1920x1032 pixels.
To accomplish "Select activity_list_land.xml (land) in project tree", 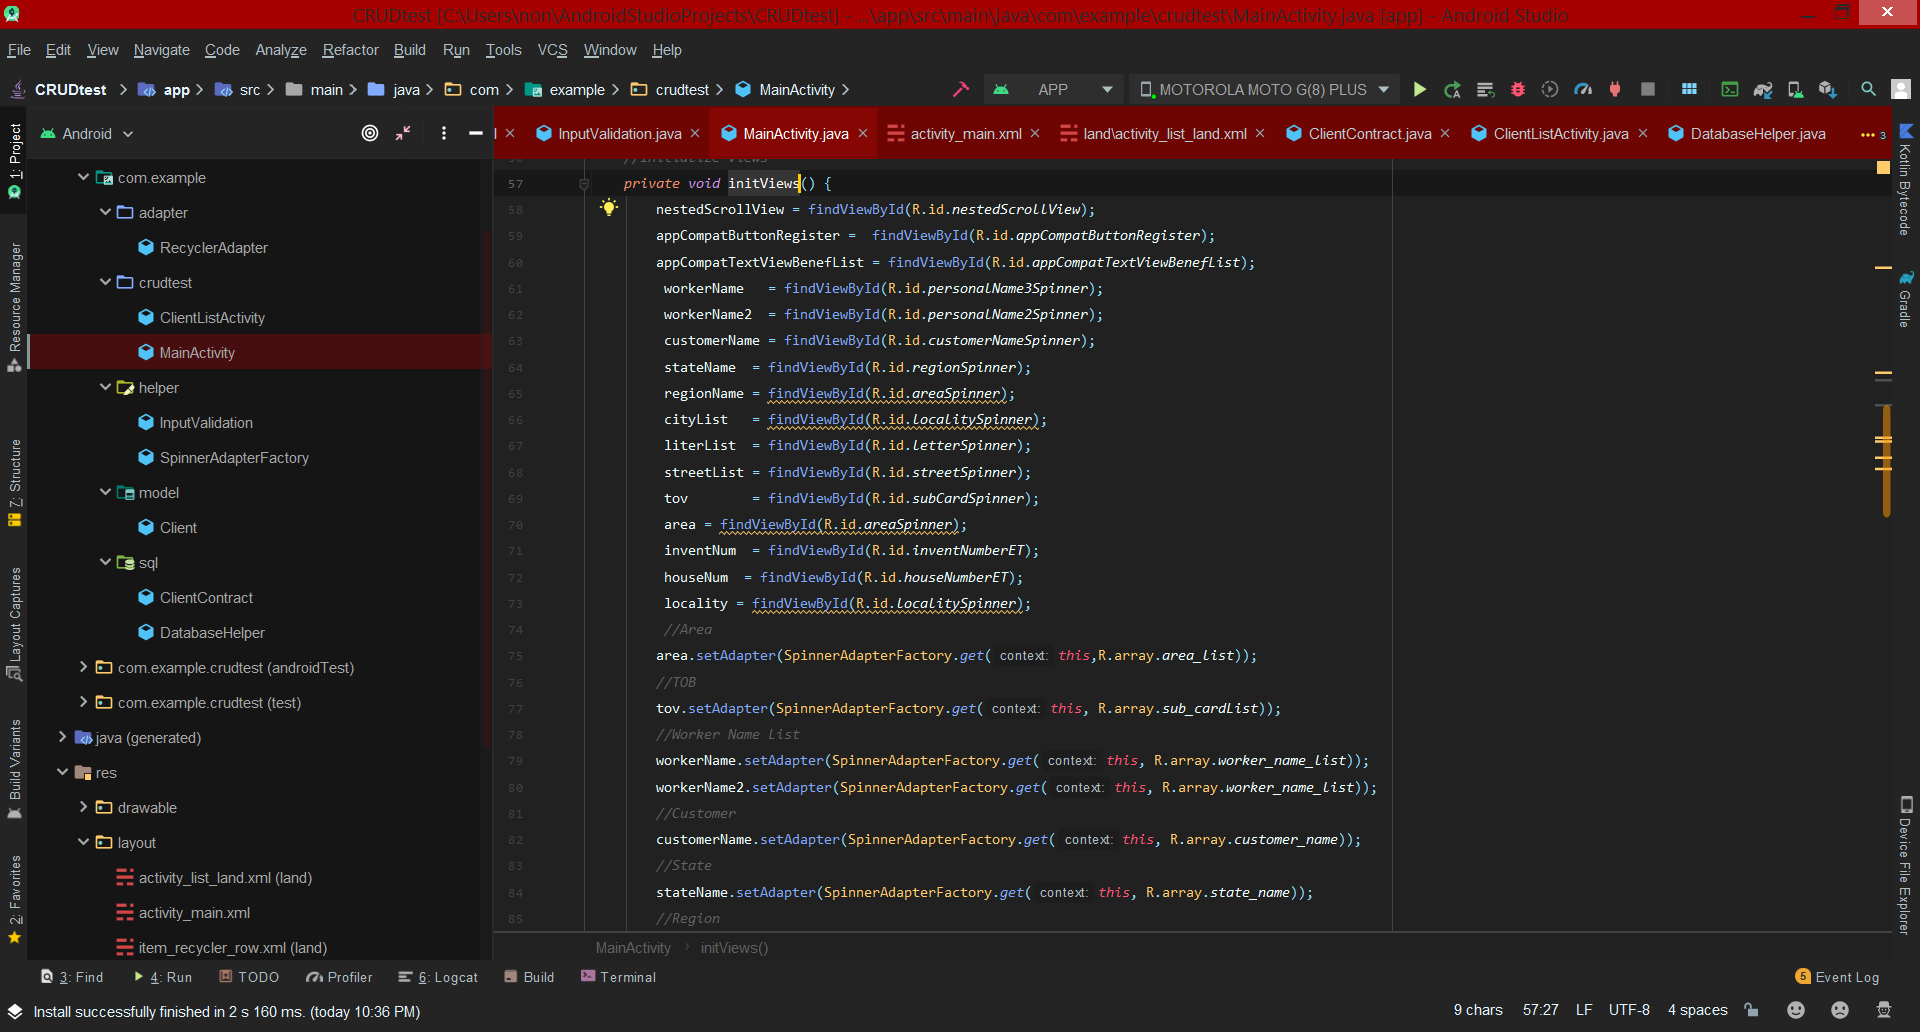I will 225,877.
